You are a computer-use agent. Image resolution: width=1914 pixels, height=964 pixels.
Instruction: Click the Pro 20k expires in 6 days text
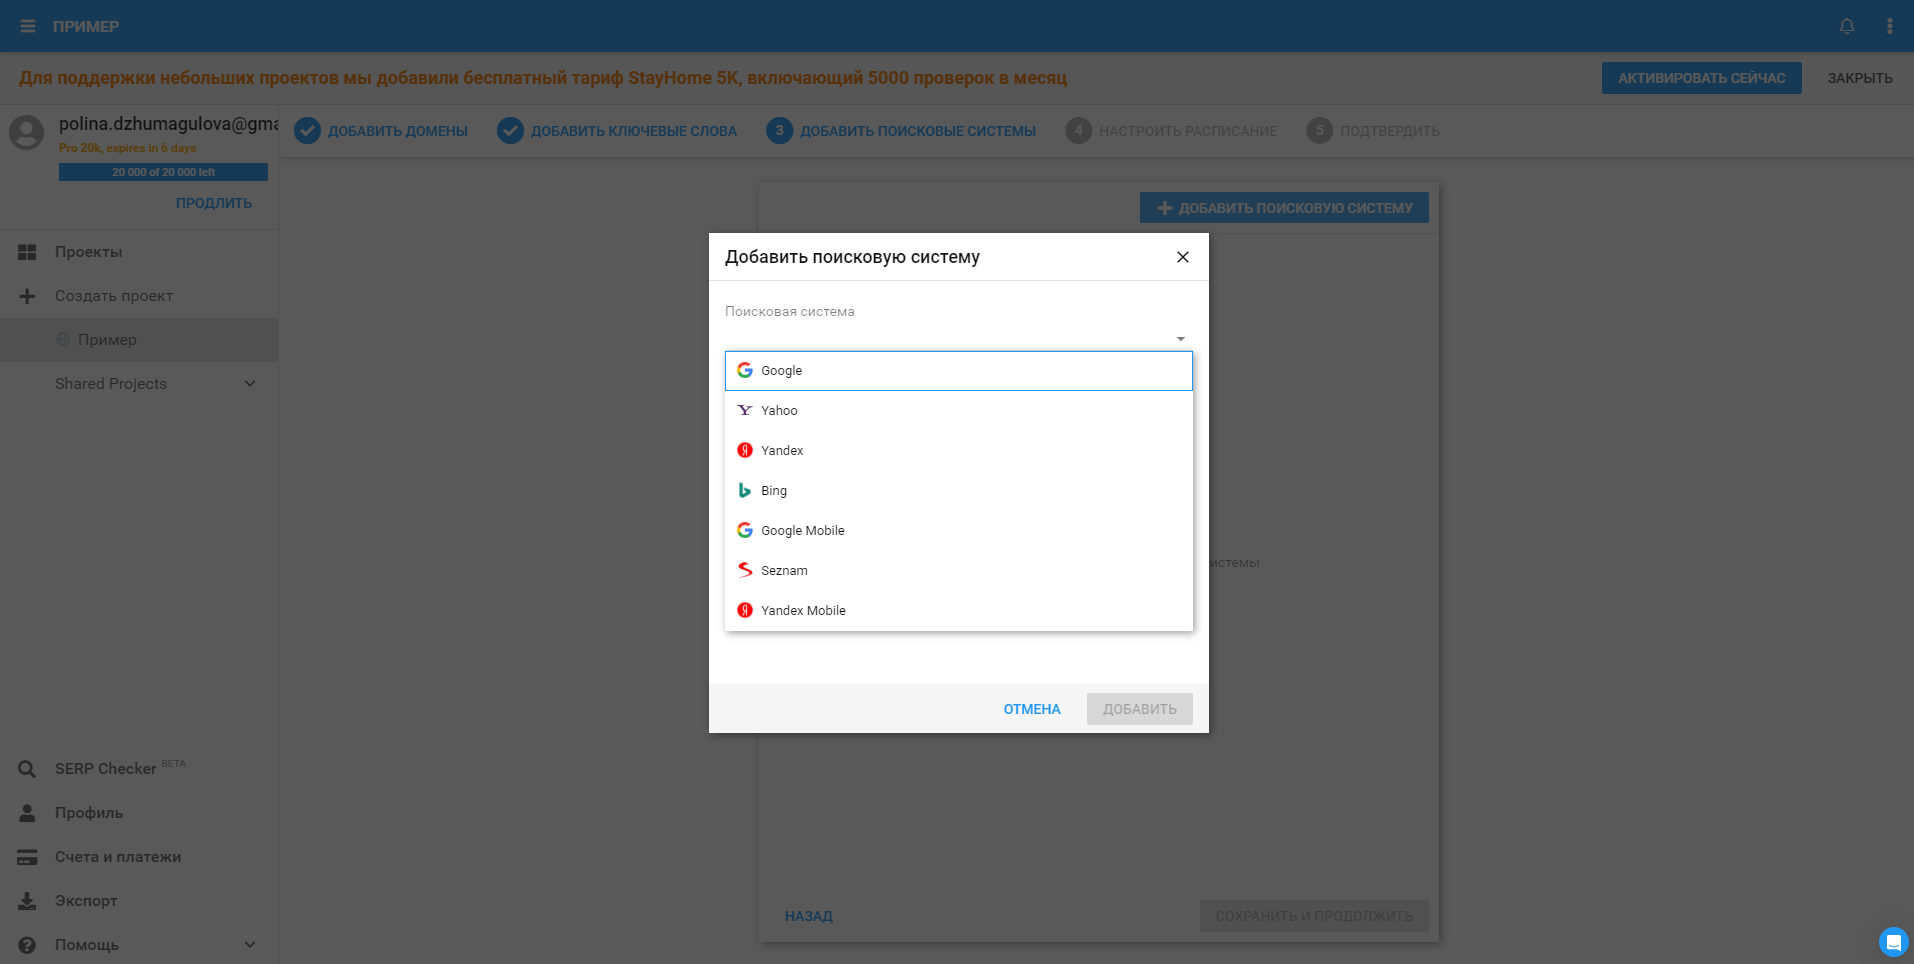(x=127, y=148)
